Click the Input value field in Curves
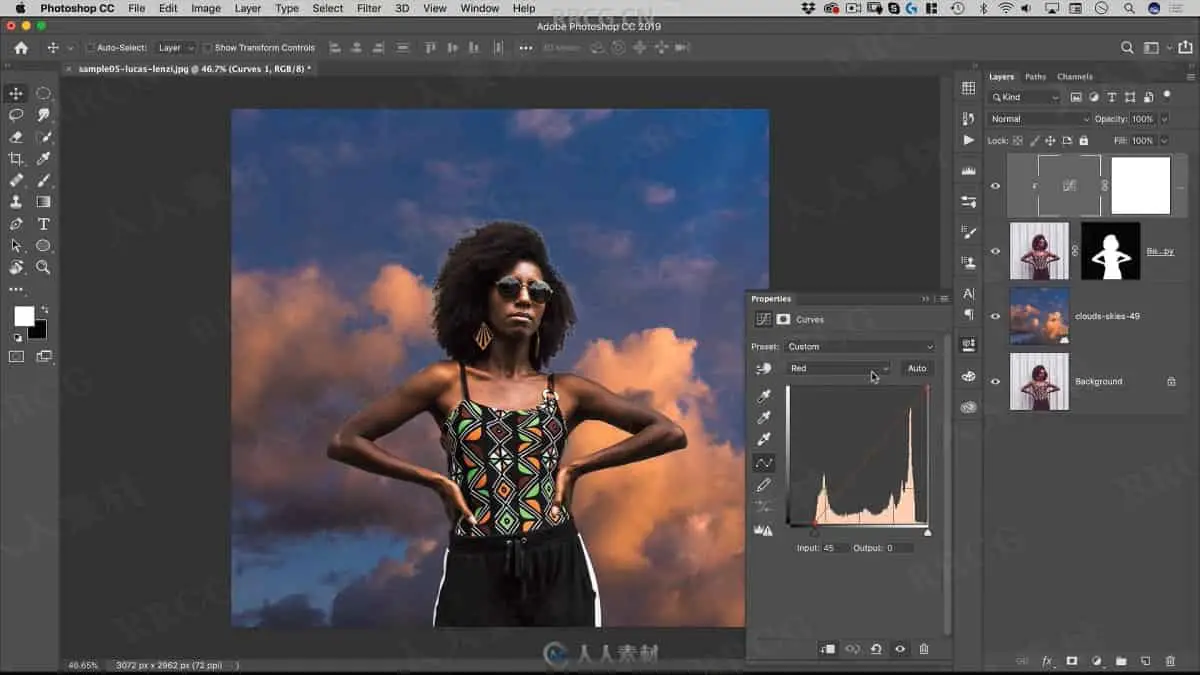The height and width of the screenshot is (675, 1200). click(834, 548)
